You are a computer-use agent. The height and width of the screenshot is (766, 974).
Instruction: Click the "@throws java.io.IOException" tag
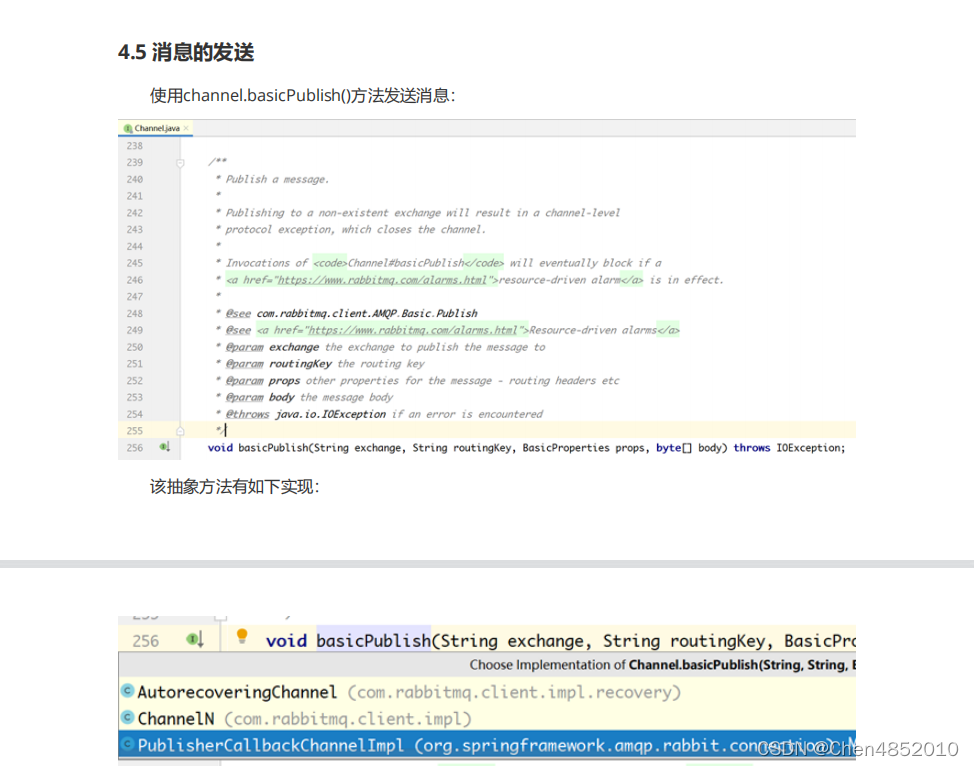[306, 414]
